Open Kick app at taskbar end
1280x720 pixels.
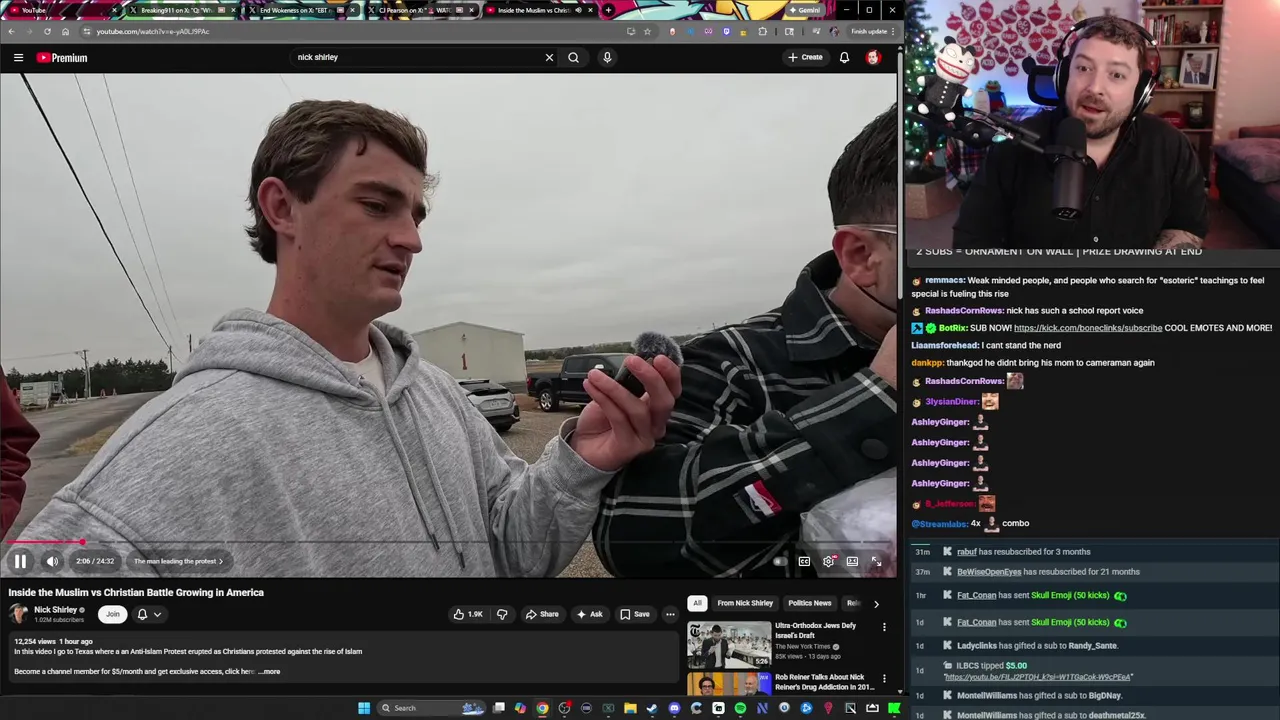tap(894, 708)
